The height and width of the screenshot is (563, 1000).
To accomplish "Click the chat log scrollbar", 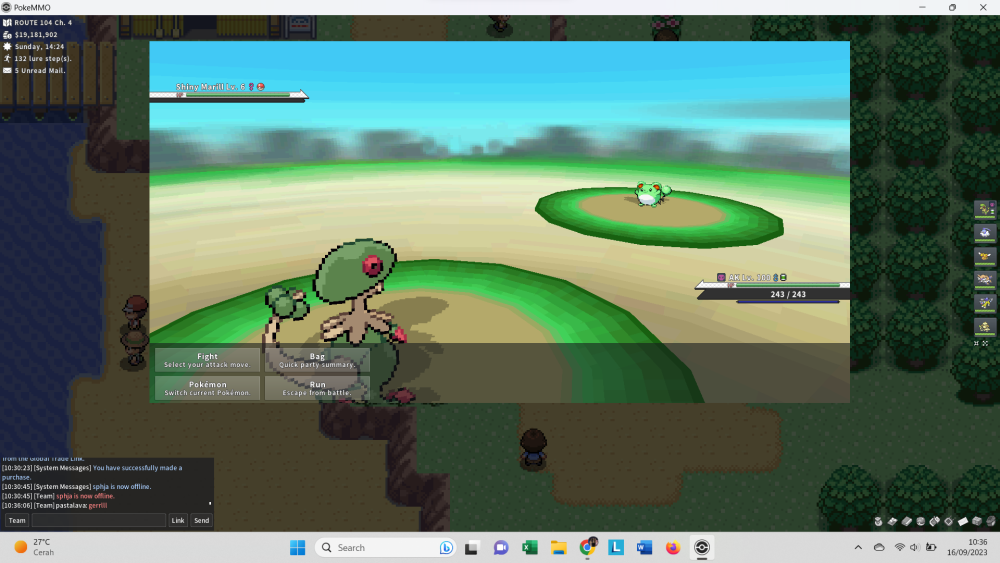I will pos(210,504).
